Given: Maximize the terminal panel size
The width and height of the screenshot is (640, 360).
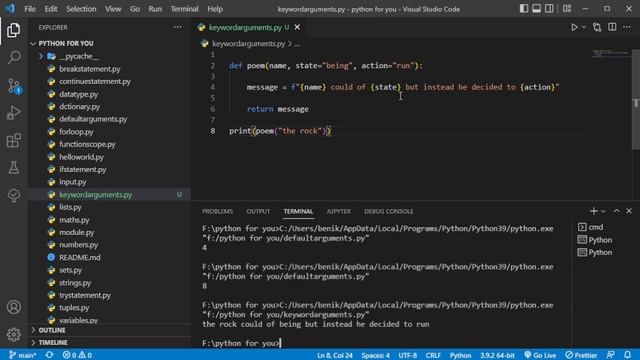Looking at the screenshot, I should coord(616,211).
